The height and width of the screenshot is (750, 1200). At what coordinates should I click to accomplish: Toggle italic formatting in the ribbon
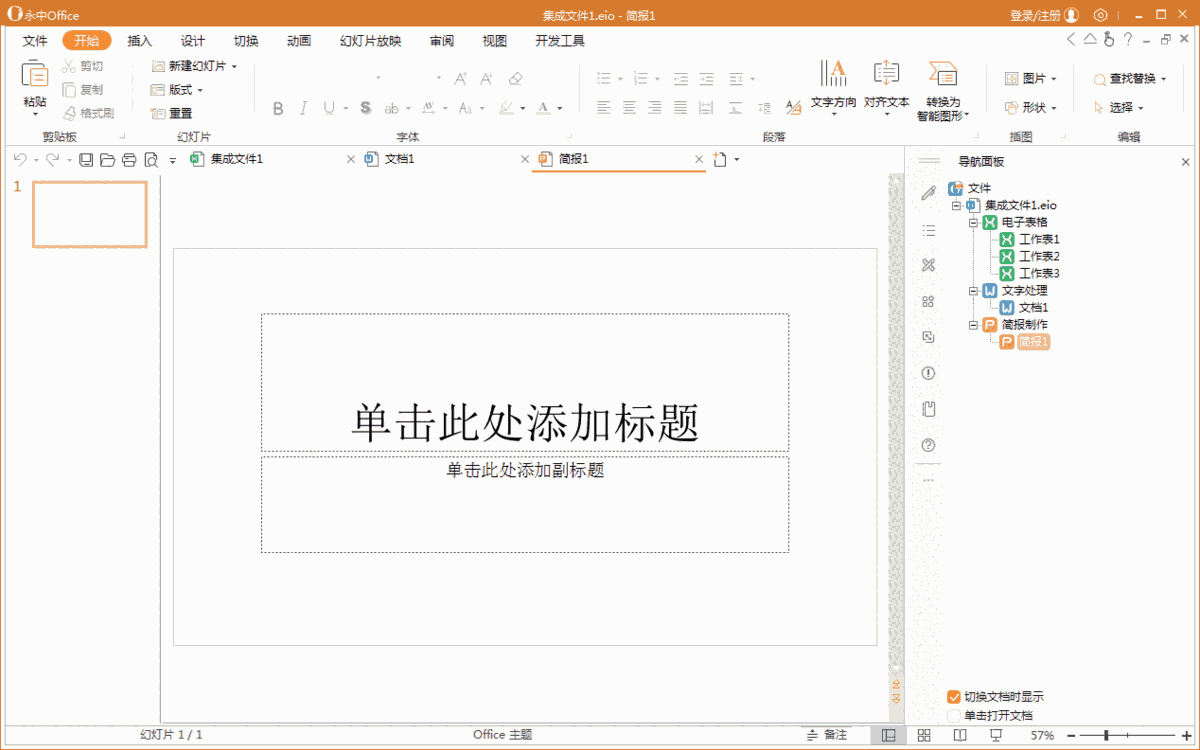303,110
